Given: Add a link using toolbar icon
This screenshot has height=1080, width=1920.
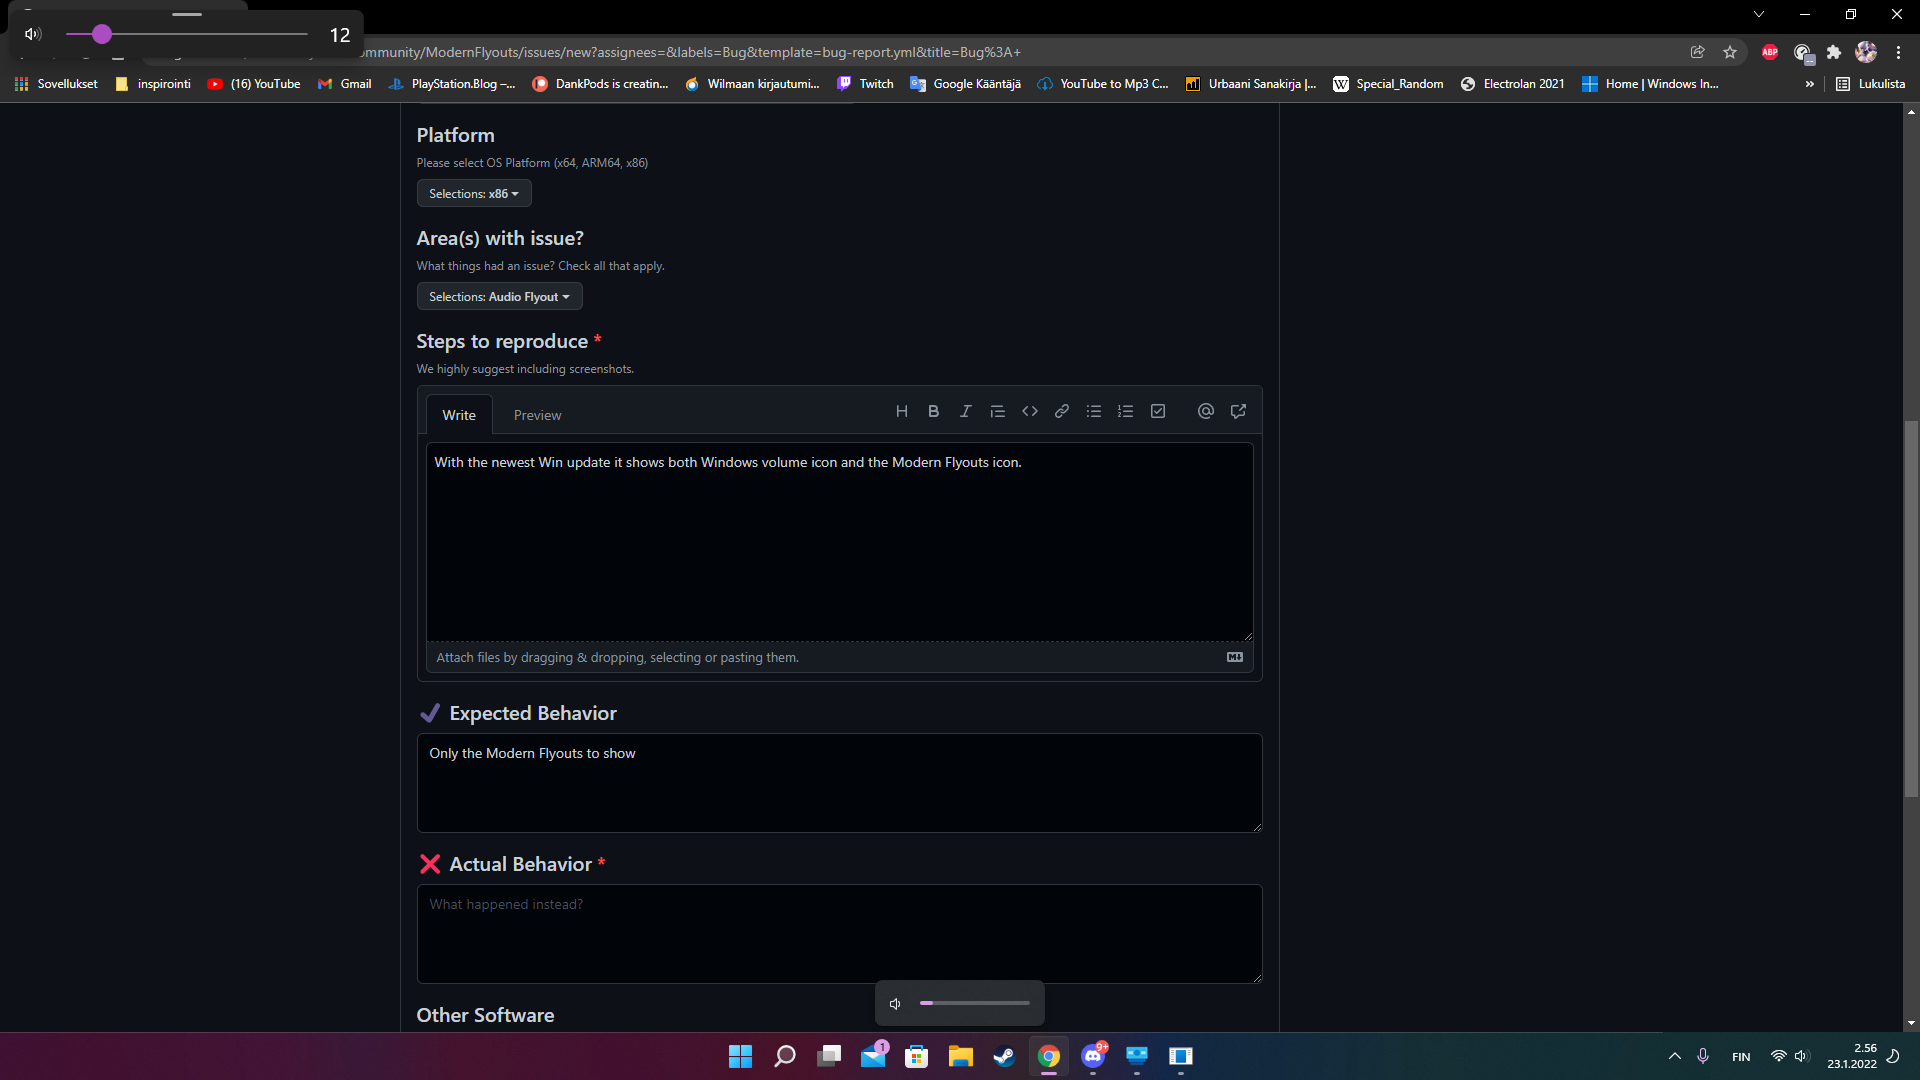Looking at the screenshot, I should (x=1061, y=411).
